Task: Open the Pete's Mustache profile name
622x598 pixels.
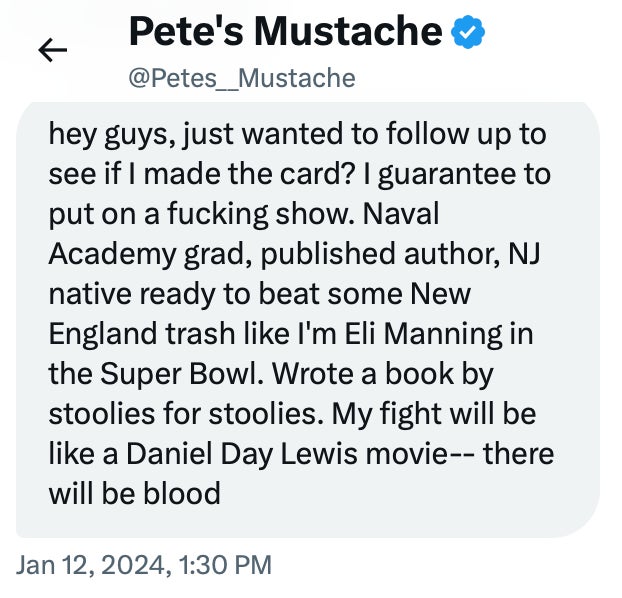Action: 285,32
